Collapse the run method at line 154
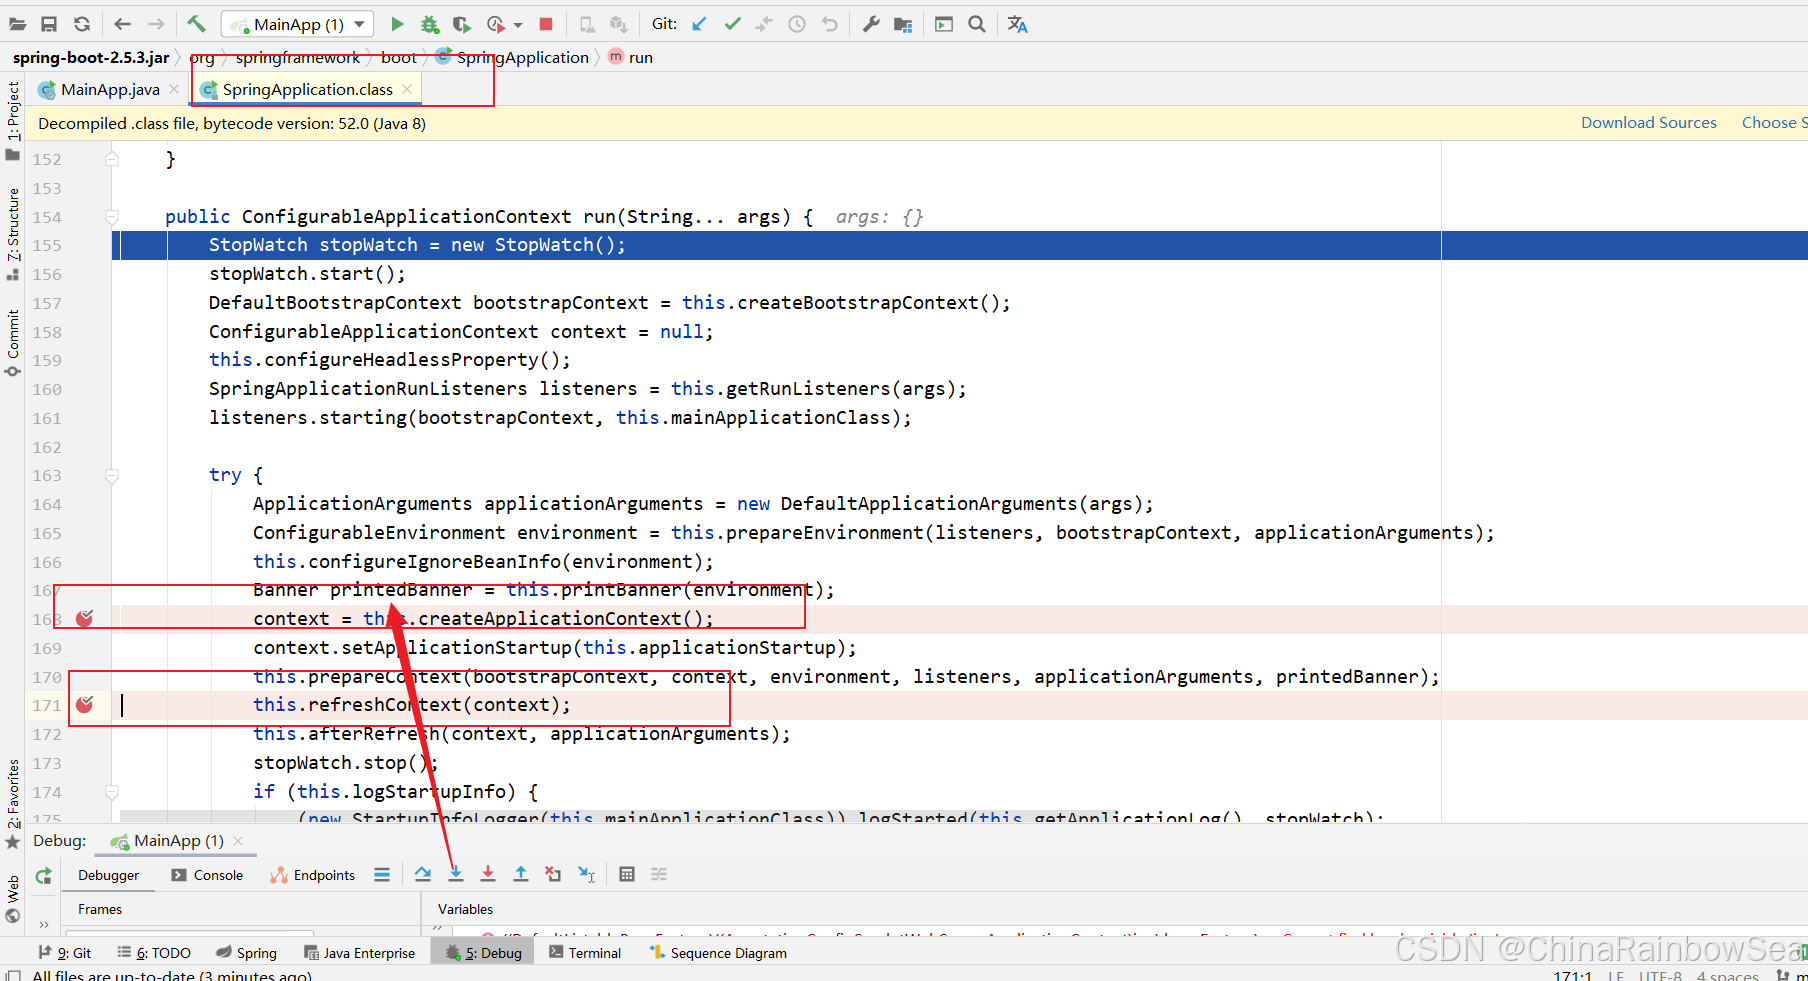 [112, 217]
